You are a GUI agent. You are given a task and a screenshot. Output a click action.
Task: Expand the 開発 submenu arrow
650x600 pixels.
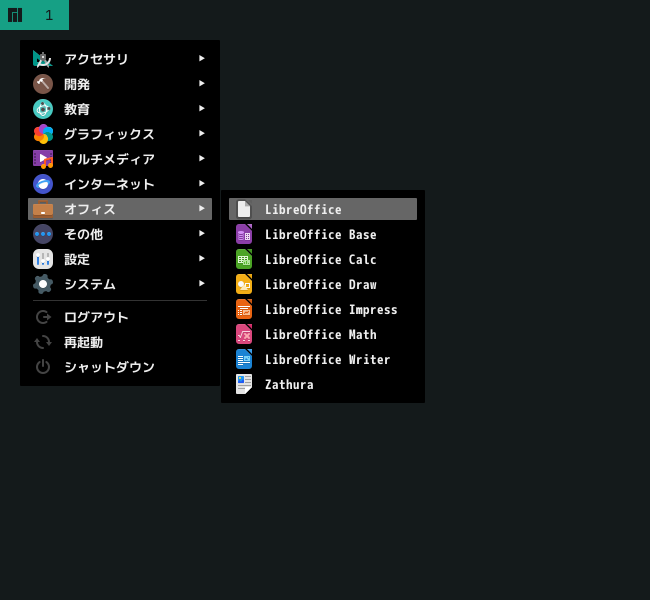tap(201, 83)
